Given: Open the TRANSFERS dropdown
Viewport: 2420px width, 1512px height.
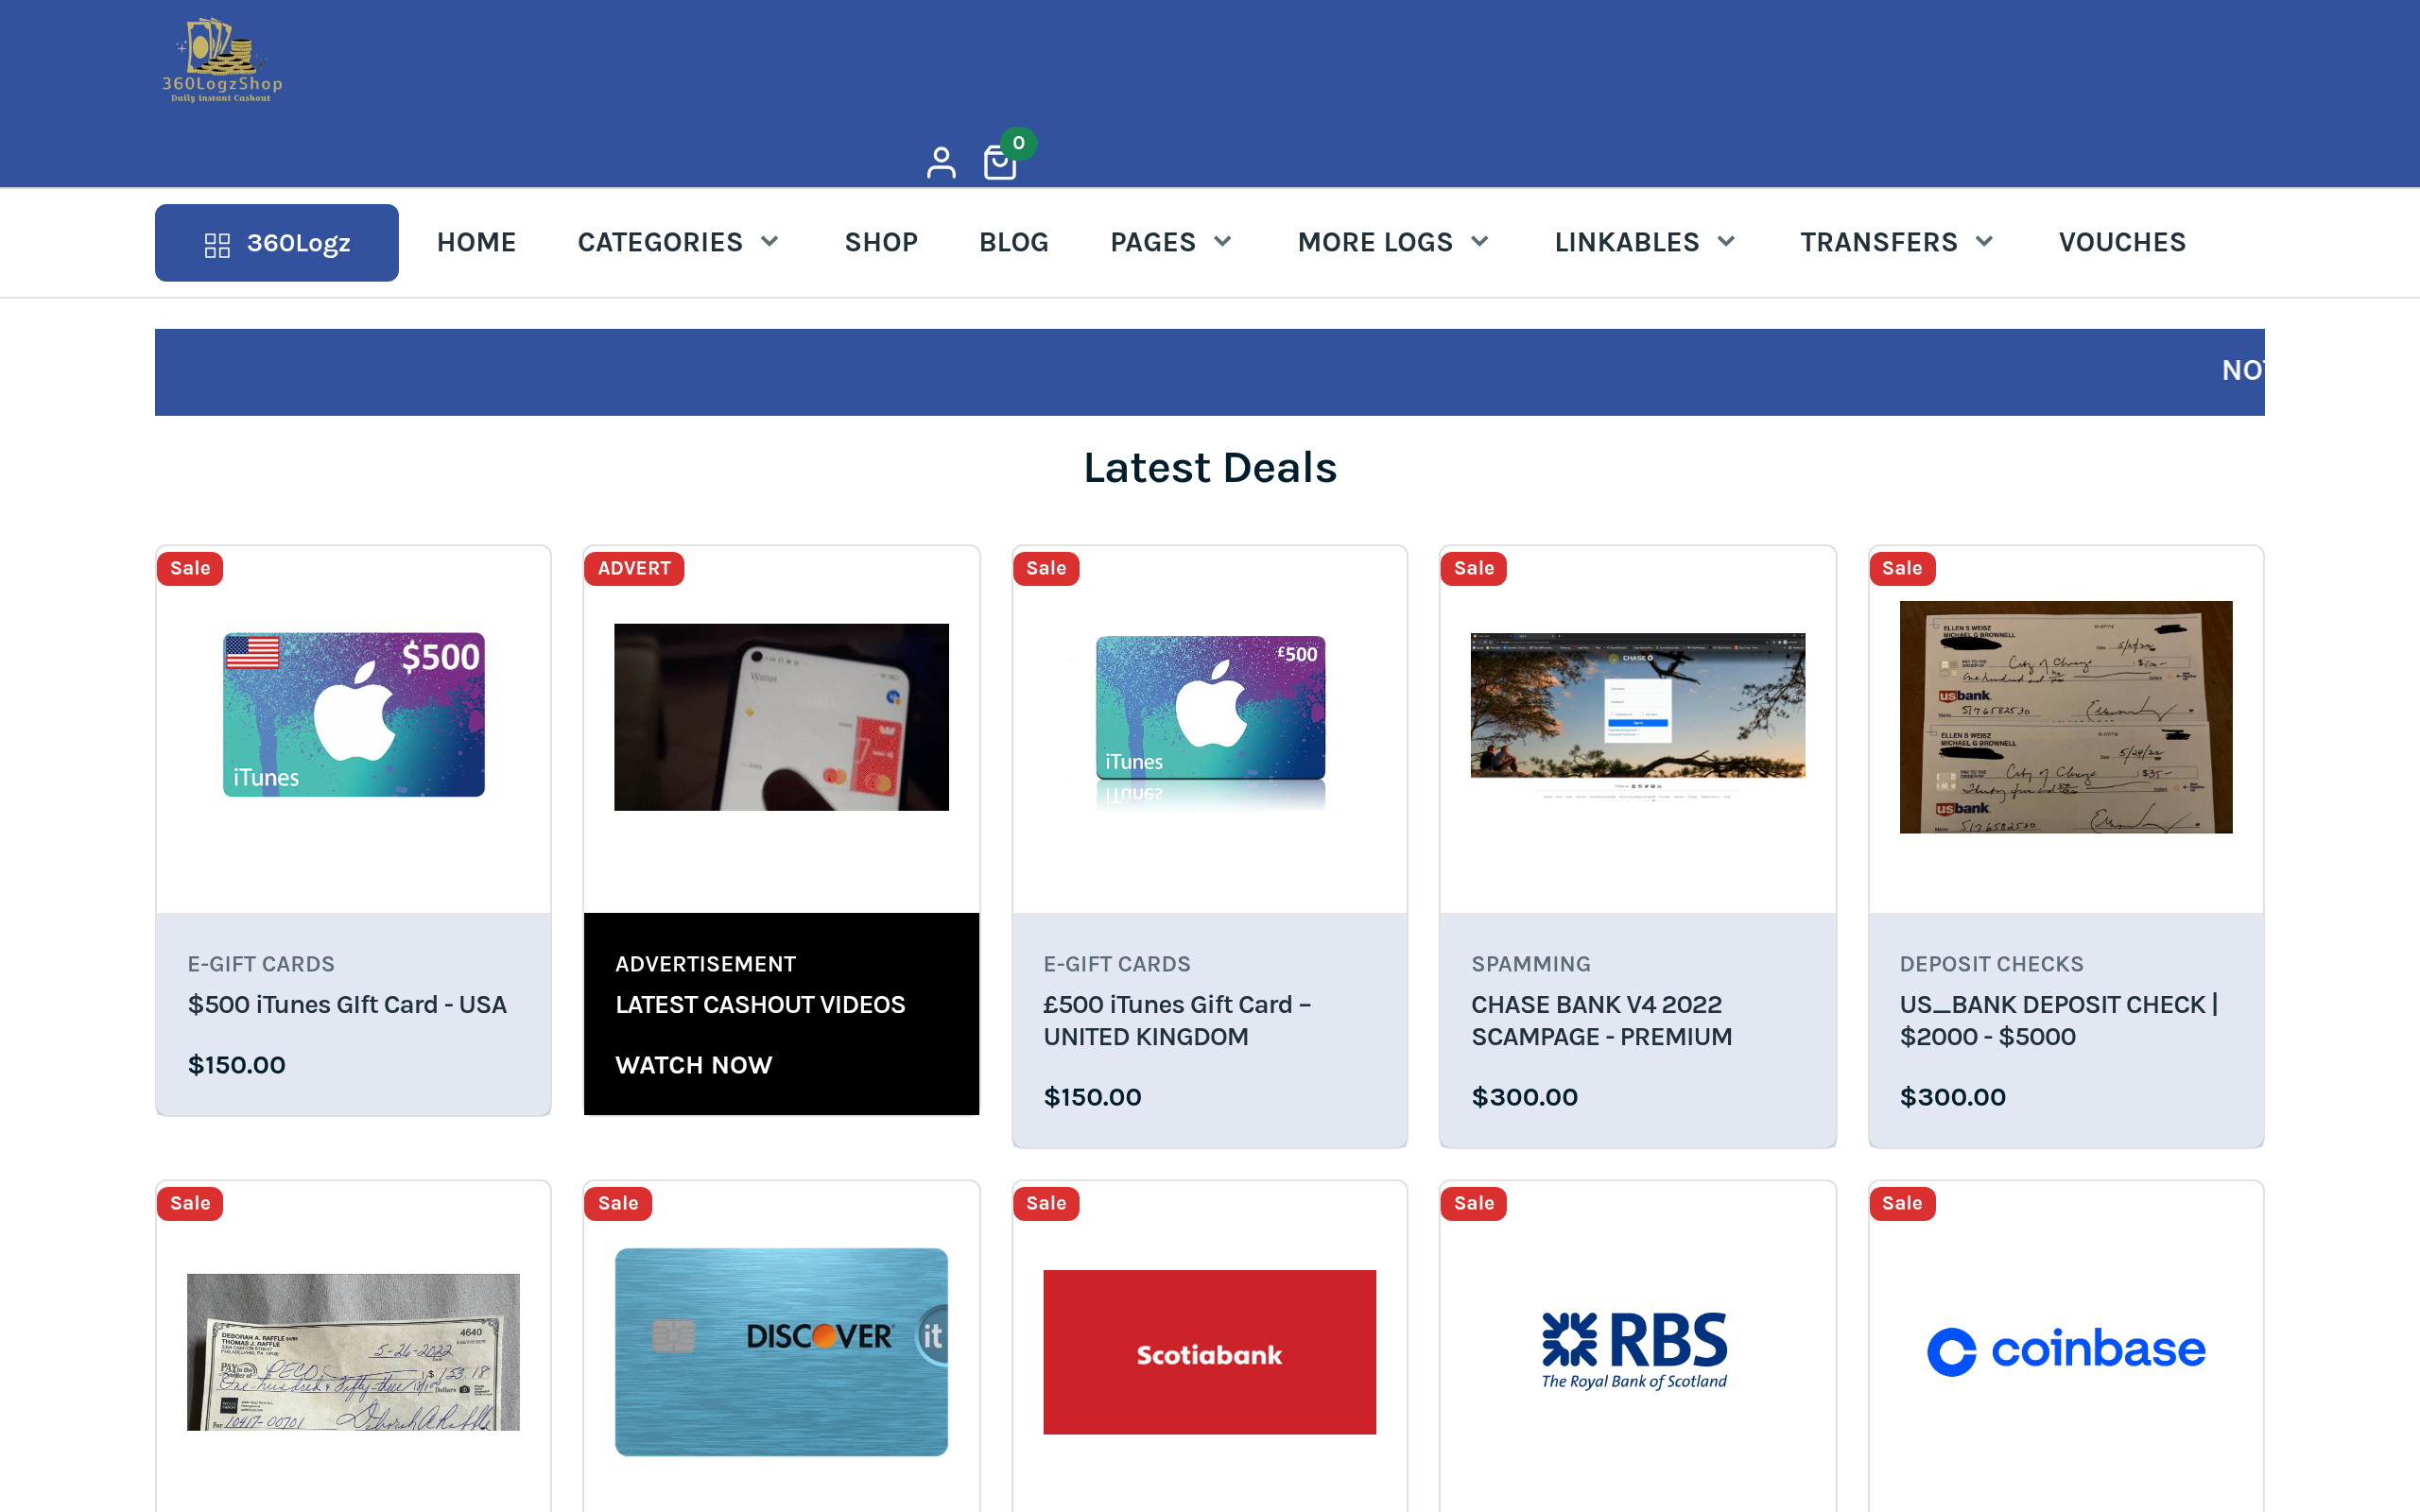Looking at the screenshot, I should tap(1896, 242).
